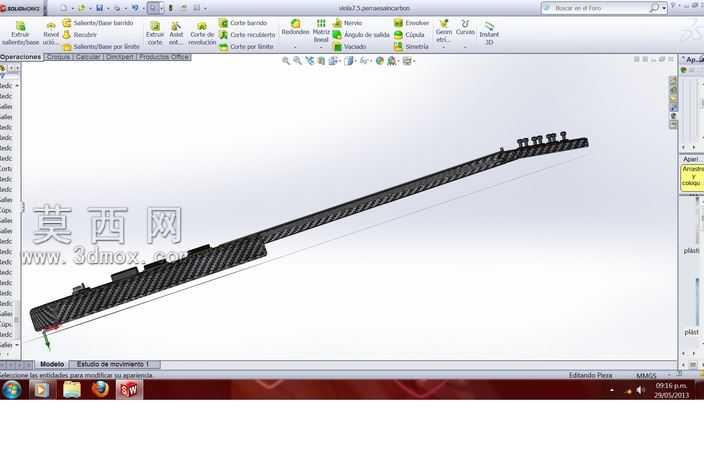Click the SolidWorks taskbar icon
Screen dimensions: 704x469
129,390
